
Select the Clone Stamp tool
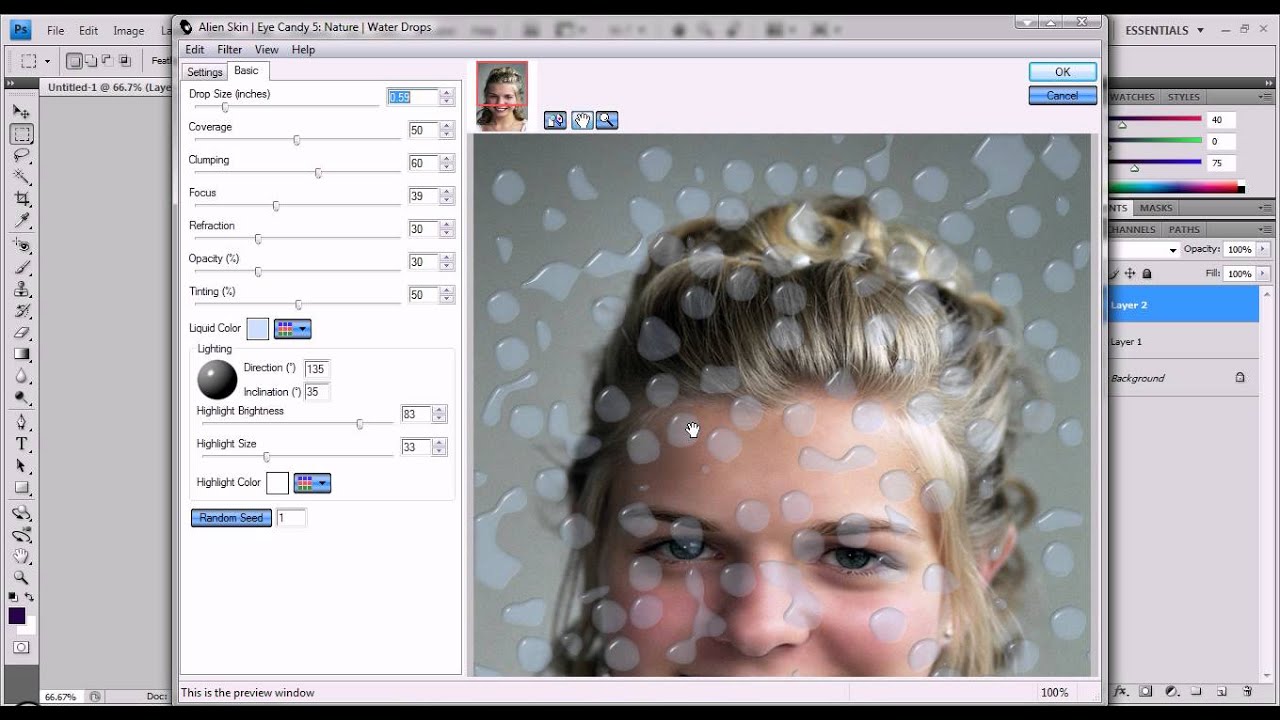click(21, 290)
